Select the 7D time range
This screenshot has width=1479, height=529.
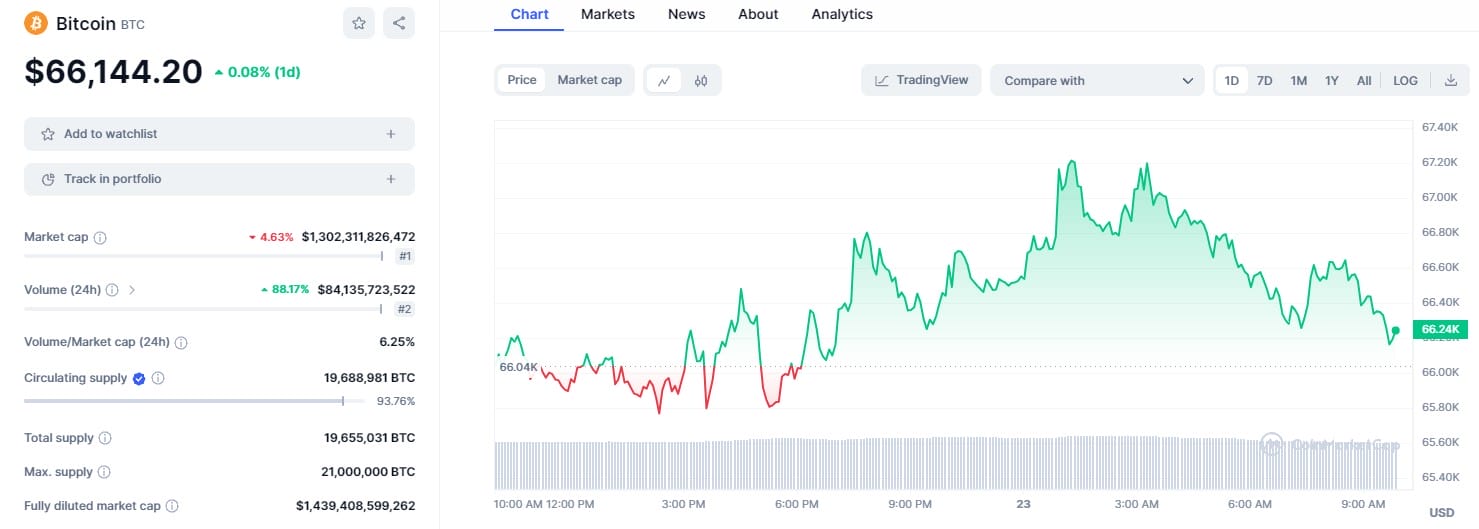[x=1264, y=81]
